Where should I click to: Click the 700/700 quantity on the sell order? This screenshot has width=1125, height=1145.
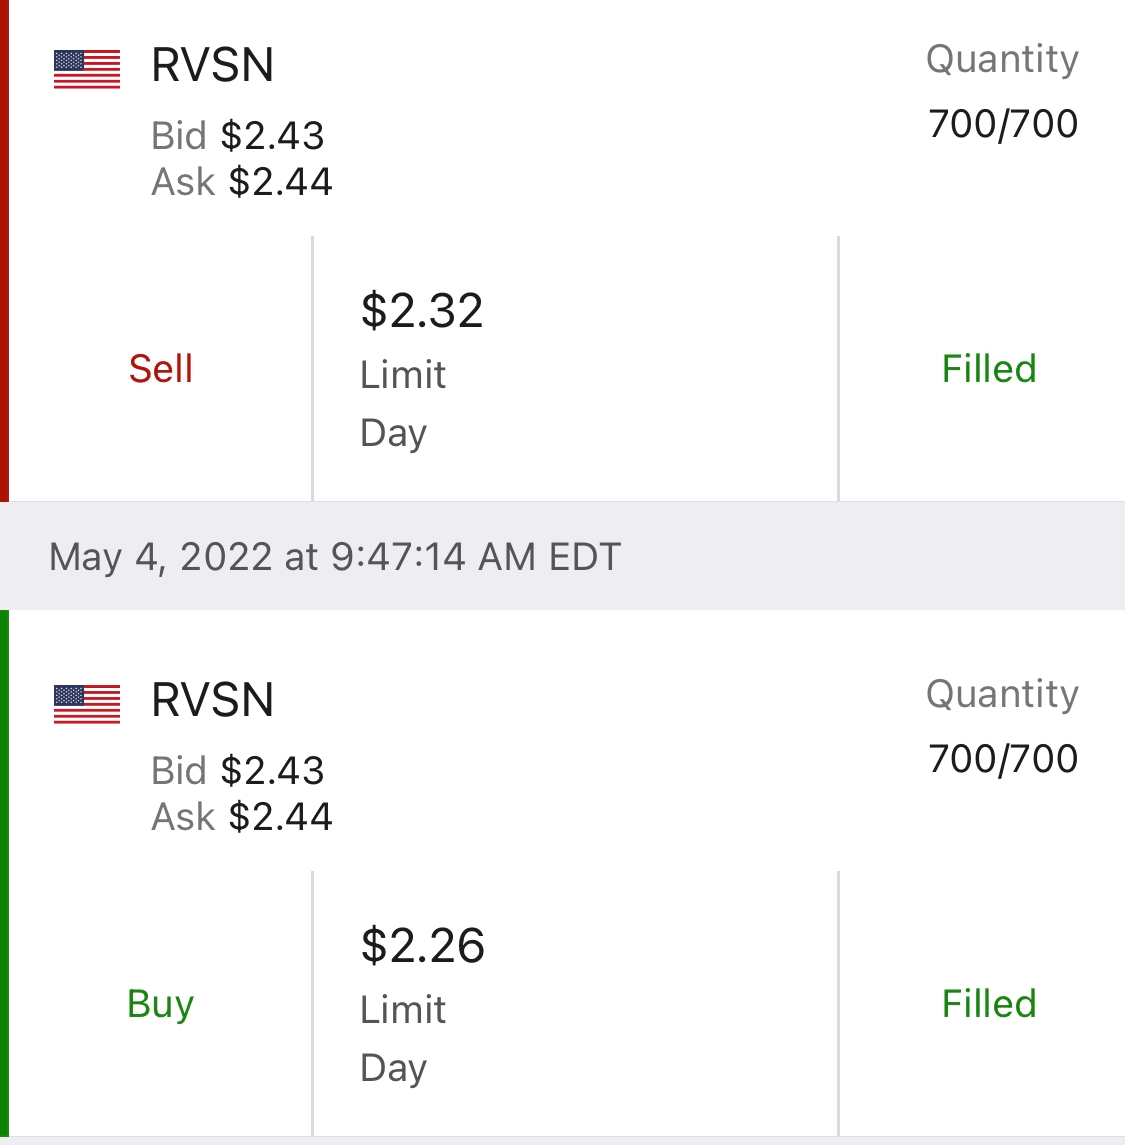1003,124
